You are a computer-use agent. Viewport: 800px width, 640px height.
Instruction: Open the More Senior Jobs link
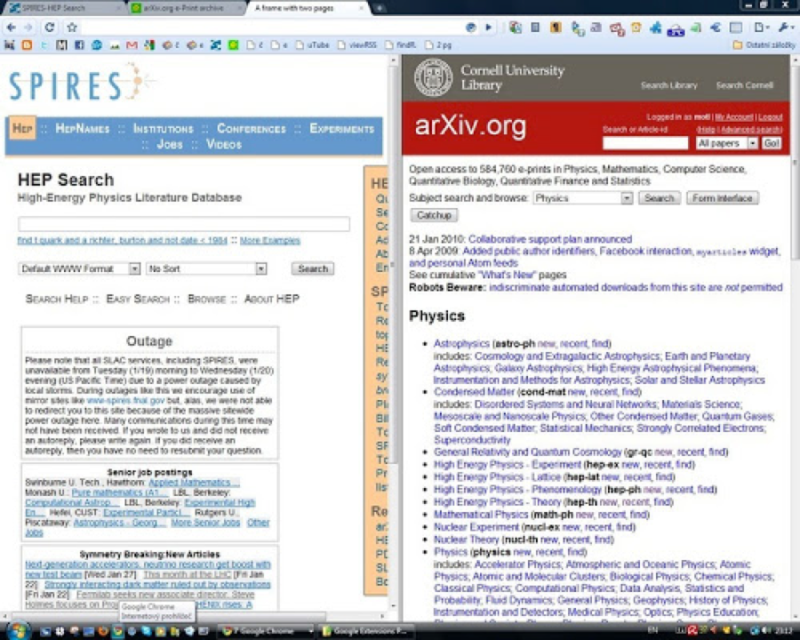tap(206, 523)
